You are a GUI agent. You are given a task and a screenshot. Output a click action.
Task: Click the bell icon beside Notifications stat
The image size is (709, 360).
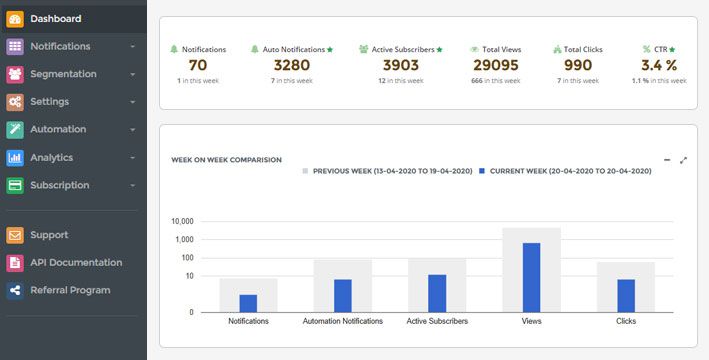174,49
